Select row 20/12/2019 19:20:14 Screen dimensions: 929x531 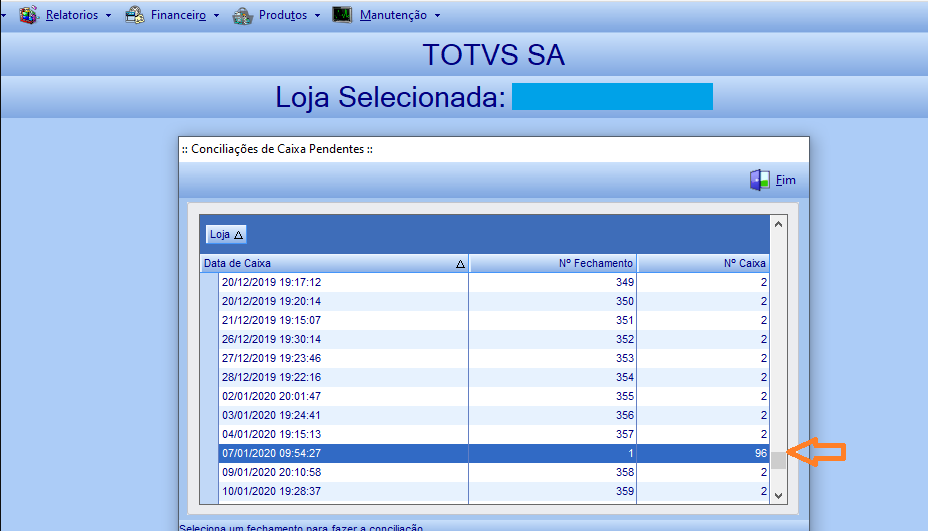pyautogui.click(x=494, y=301)
